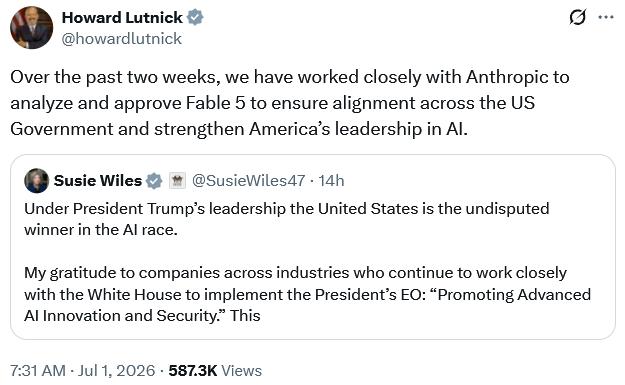Viewport: 625px width, 385px height.
Task: Click Howard Lutnick's blue verified badge
Action: pos(195,18)
